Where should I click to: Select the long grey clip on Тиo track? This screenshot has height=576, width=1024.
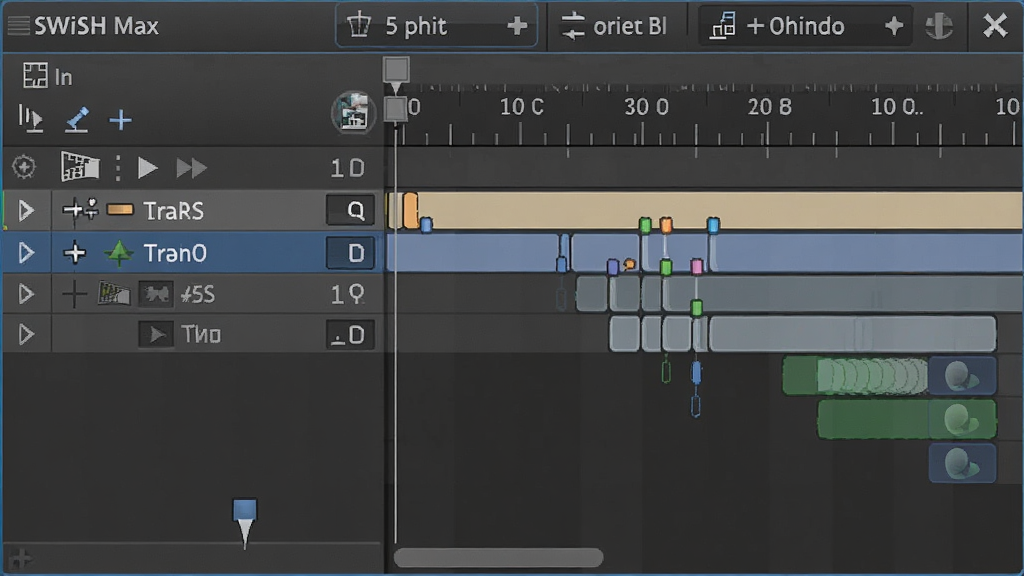(x=852, y=334)
